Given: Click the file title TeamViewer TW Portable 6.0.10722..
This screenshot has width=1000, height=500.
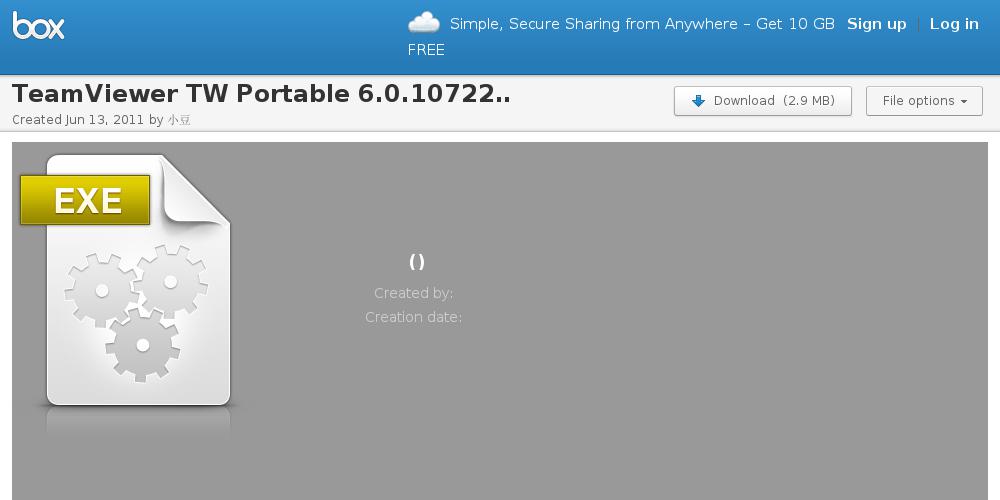Looking at the screenshot, I should pos(261,94).
